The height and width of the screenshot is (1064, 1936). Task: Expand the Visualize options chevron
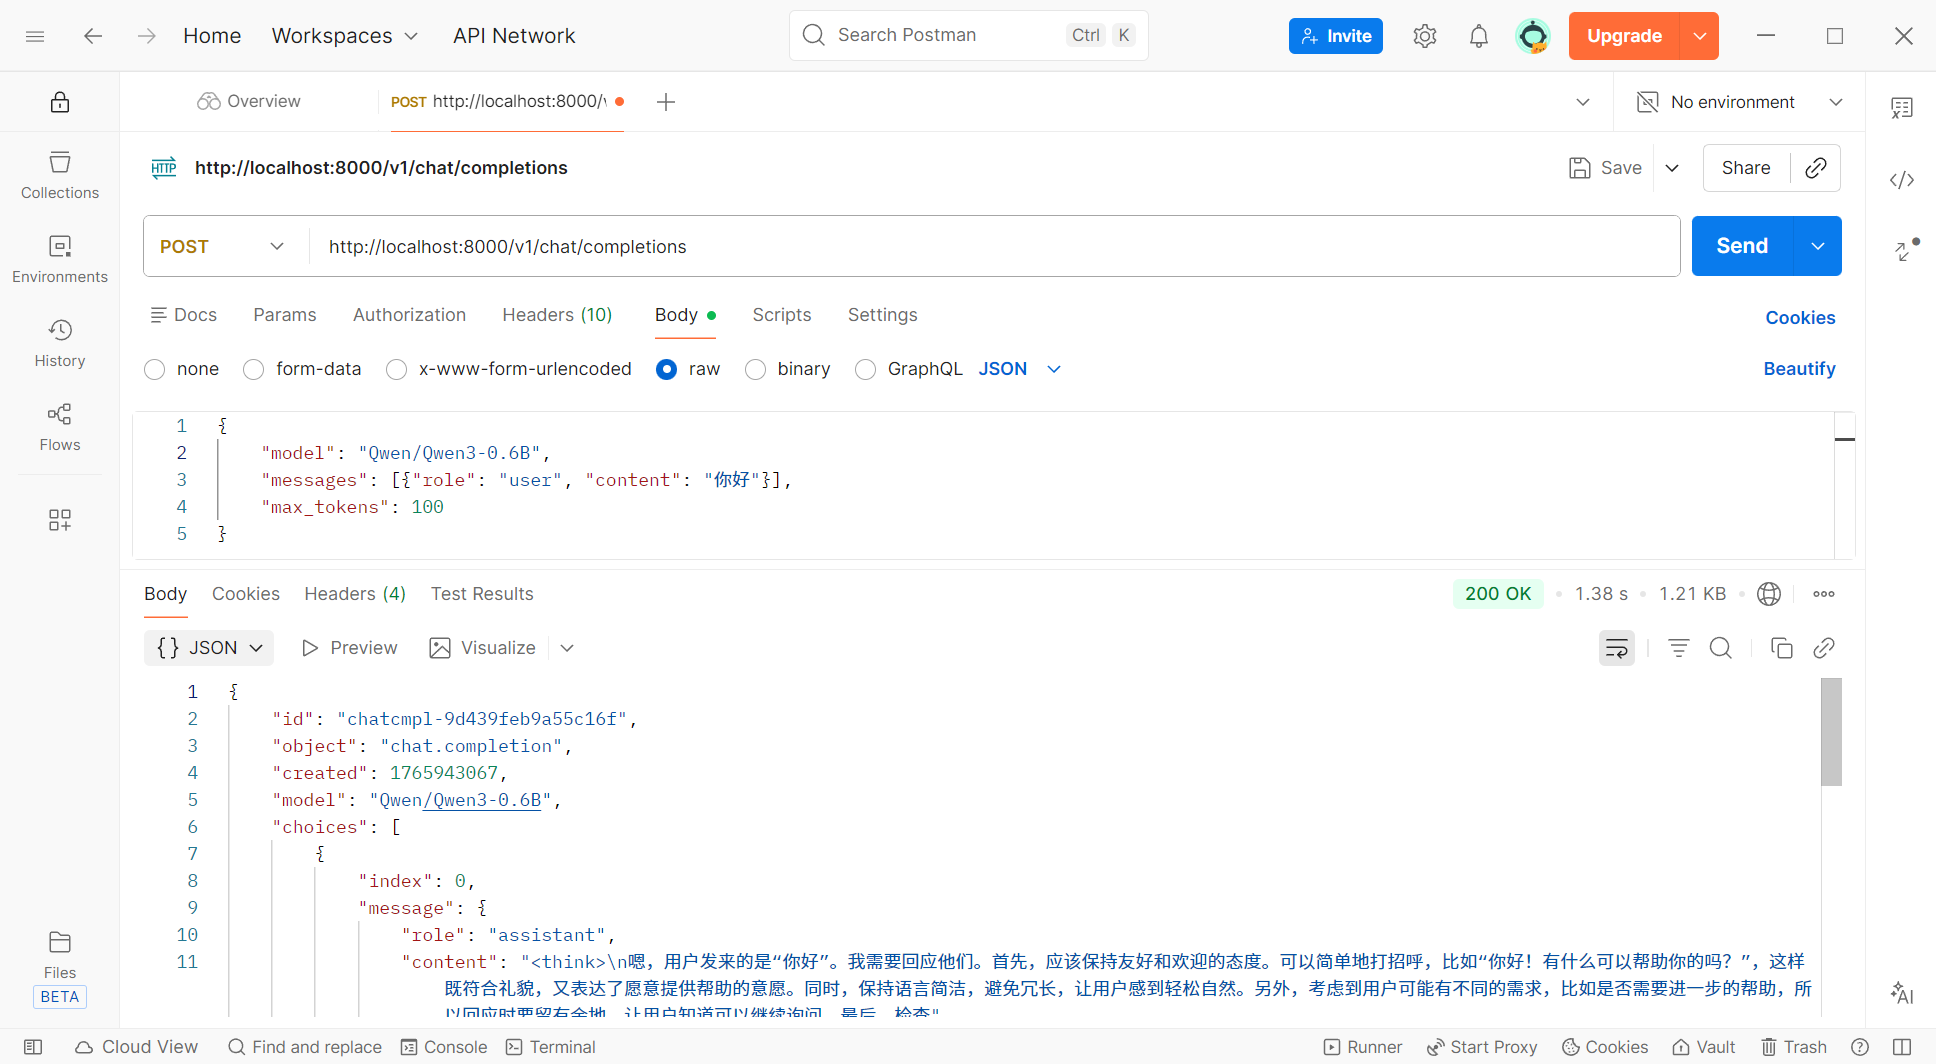click(567, 648)
